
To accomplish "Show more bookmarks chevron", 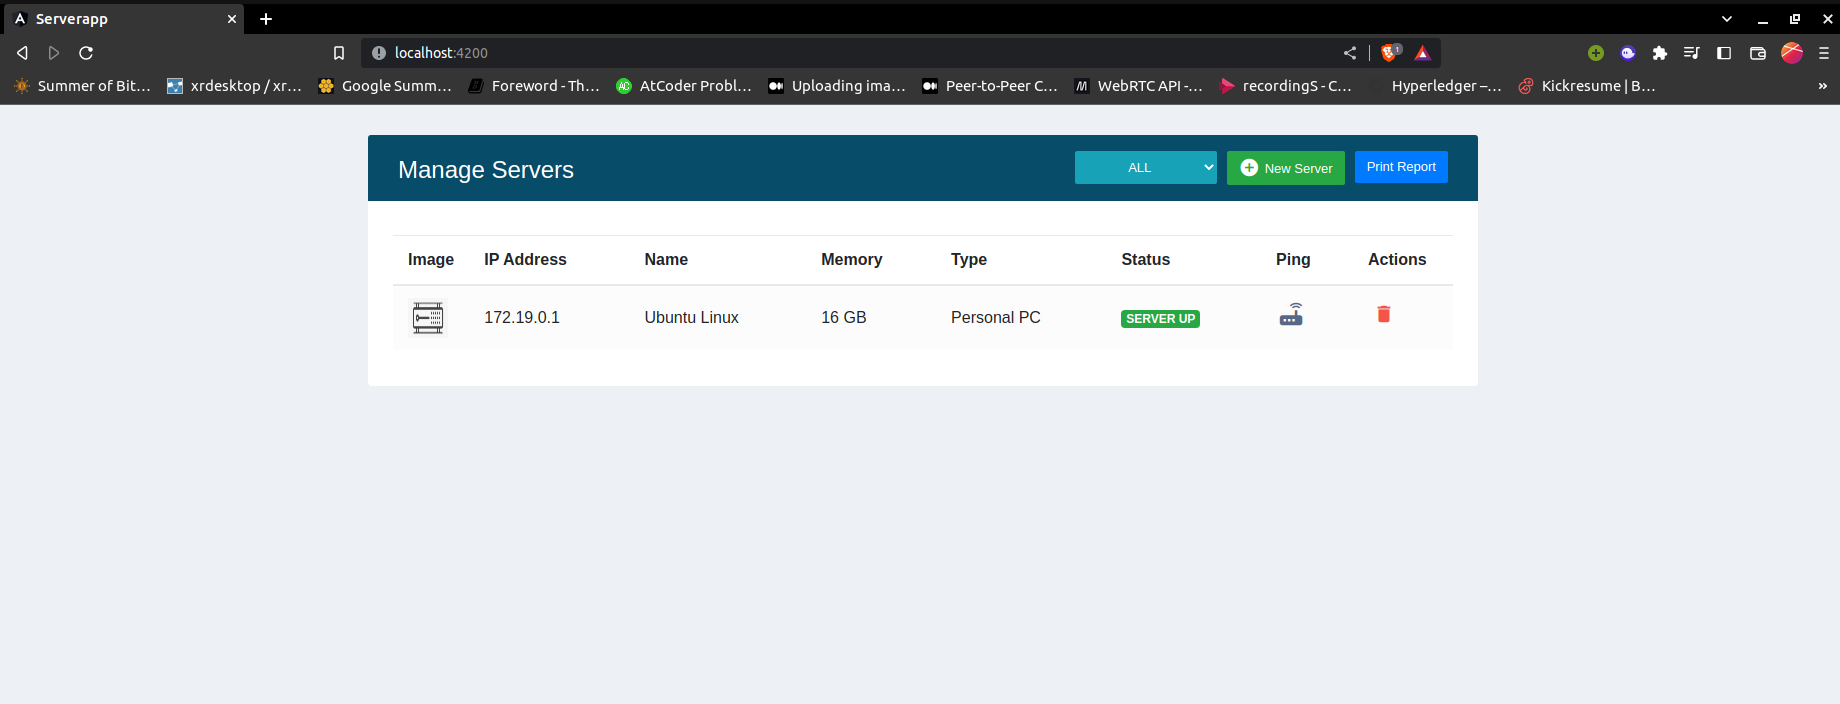I will pos(1822,86).
